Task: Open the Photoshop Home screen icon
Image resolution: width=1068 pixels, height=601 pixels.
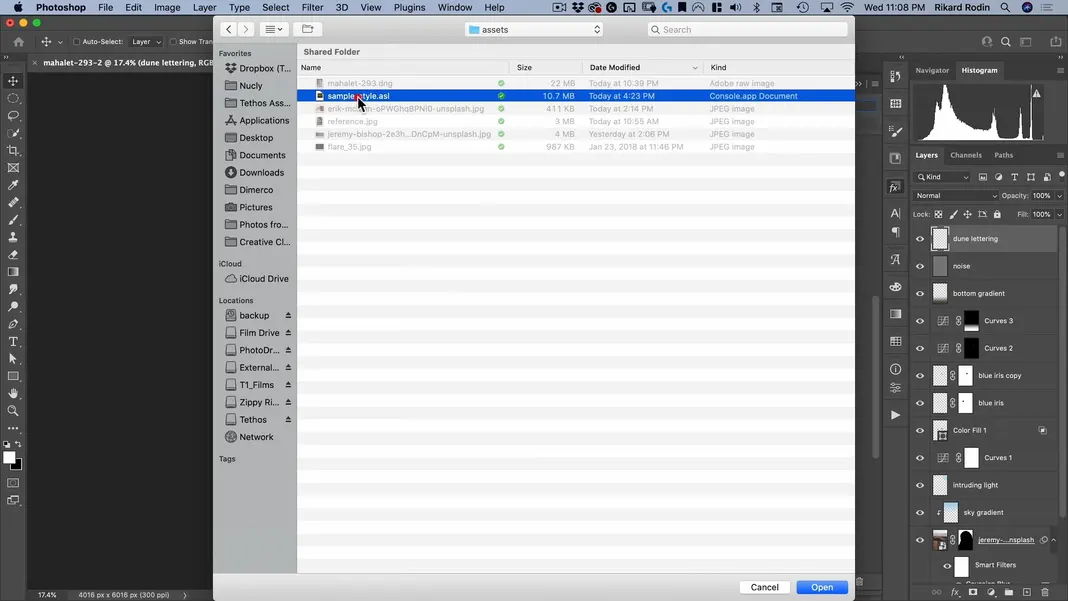Action: [x=18, y=42]
